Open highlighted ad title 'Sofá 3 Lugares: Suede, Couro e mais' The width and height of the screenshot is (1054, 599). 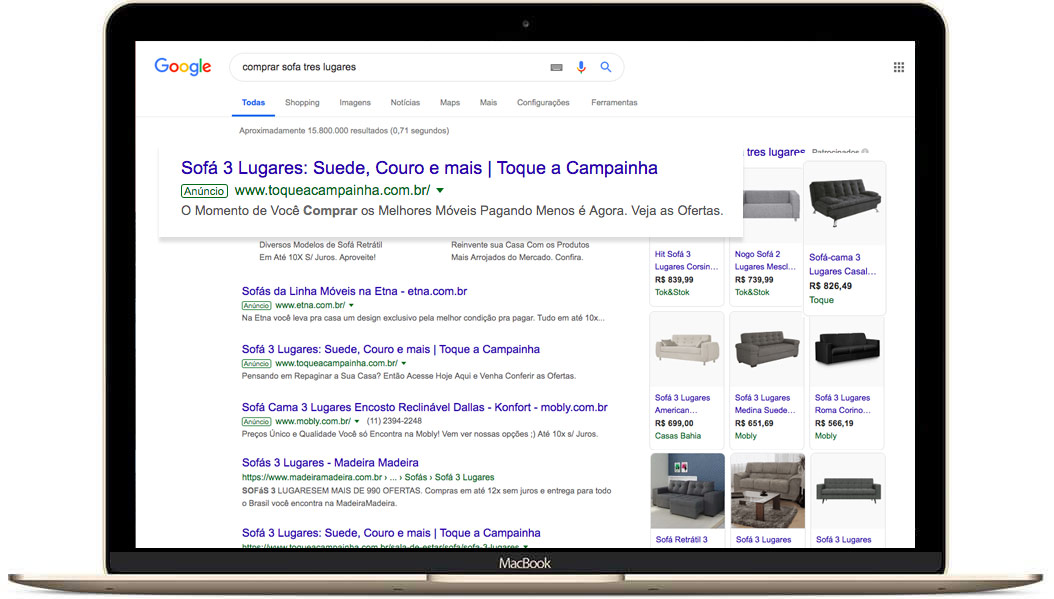click(x=419, y=167)
